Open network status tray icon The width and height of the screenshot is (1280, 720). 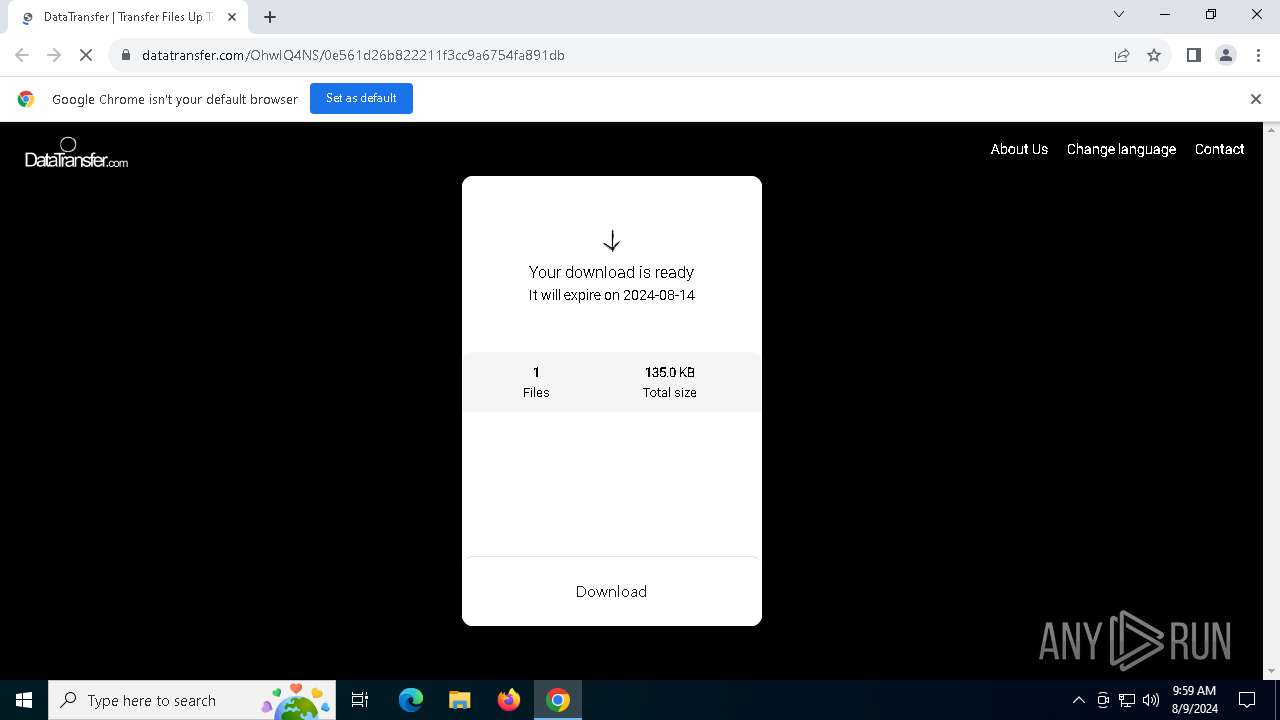coord(1127,700)
